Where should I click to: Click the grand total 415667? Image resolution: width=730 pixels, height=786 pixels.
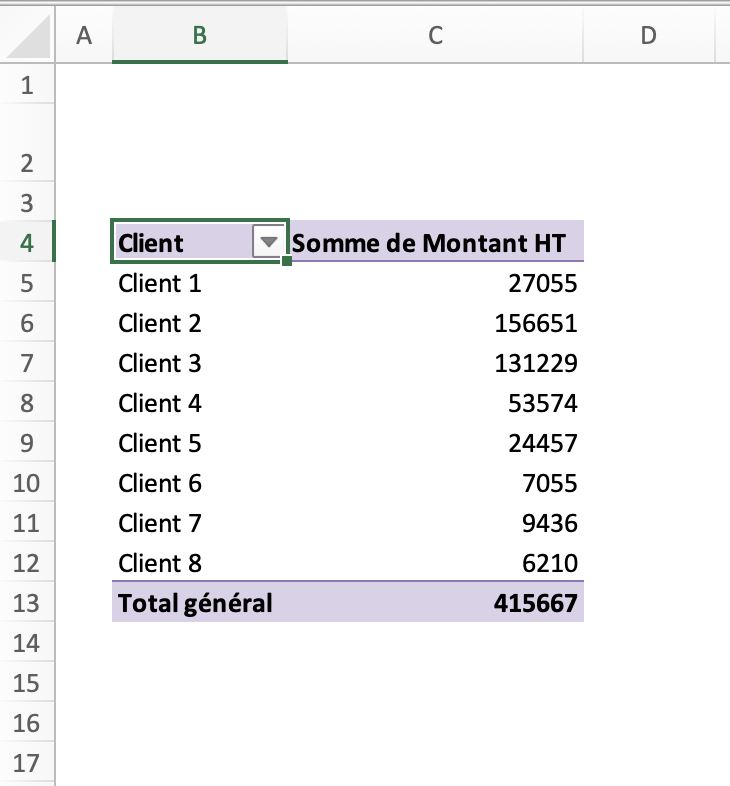coord(535,603)
